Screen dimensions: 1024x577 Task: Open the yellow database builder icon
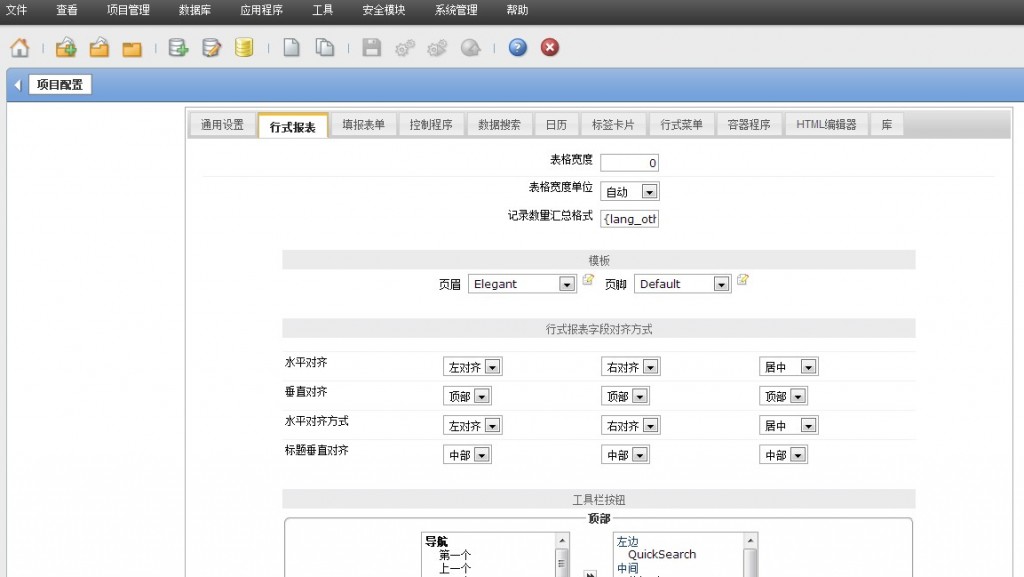(244, 48)
